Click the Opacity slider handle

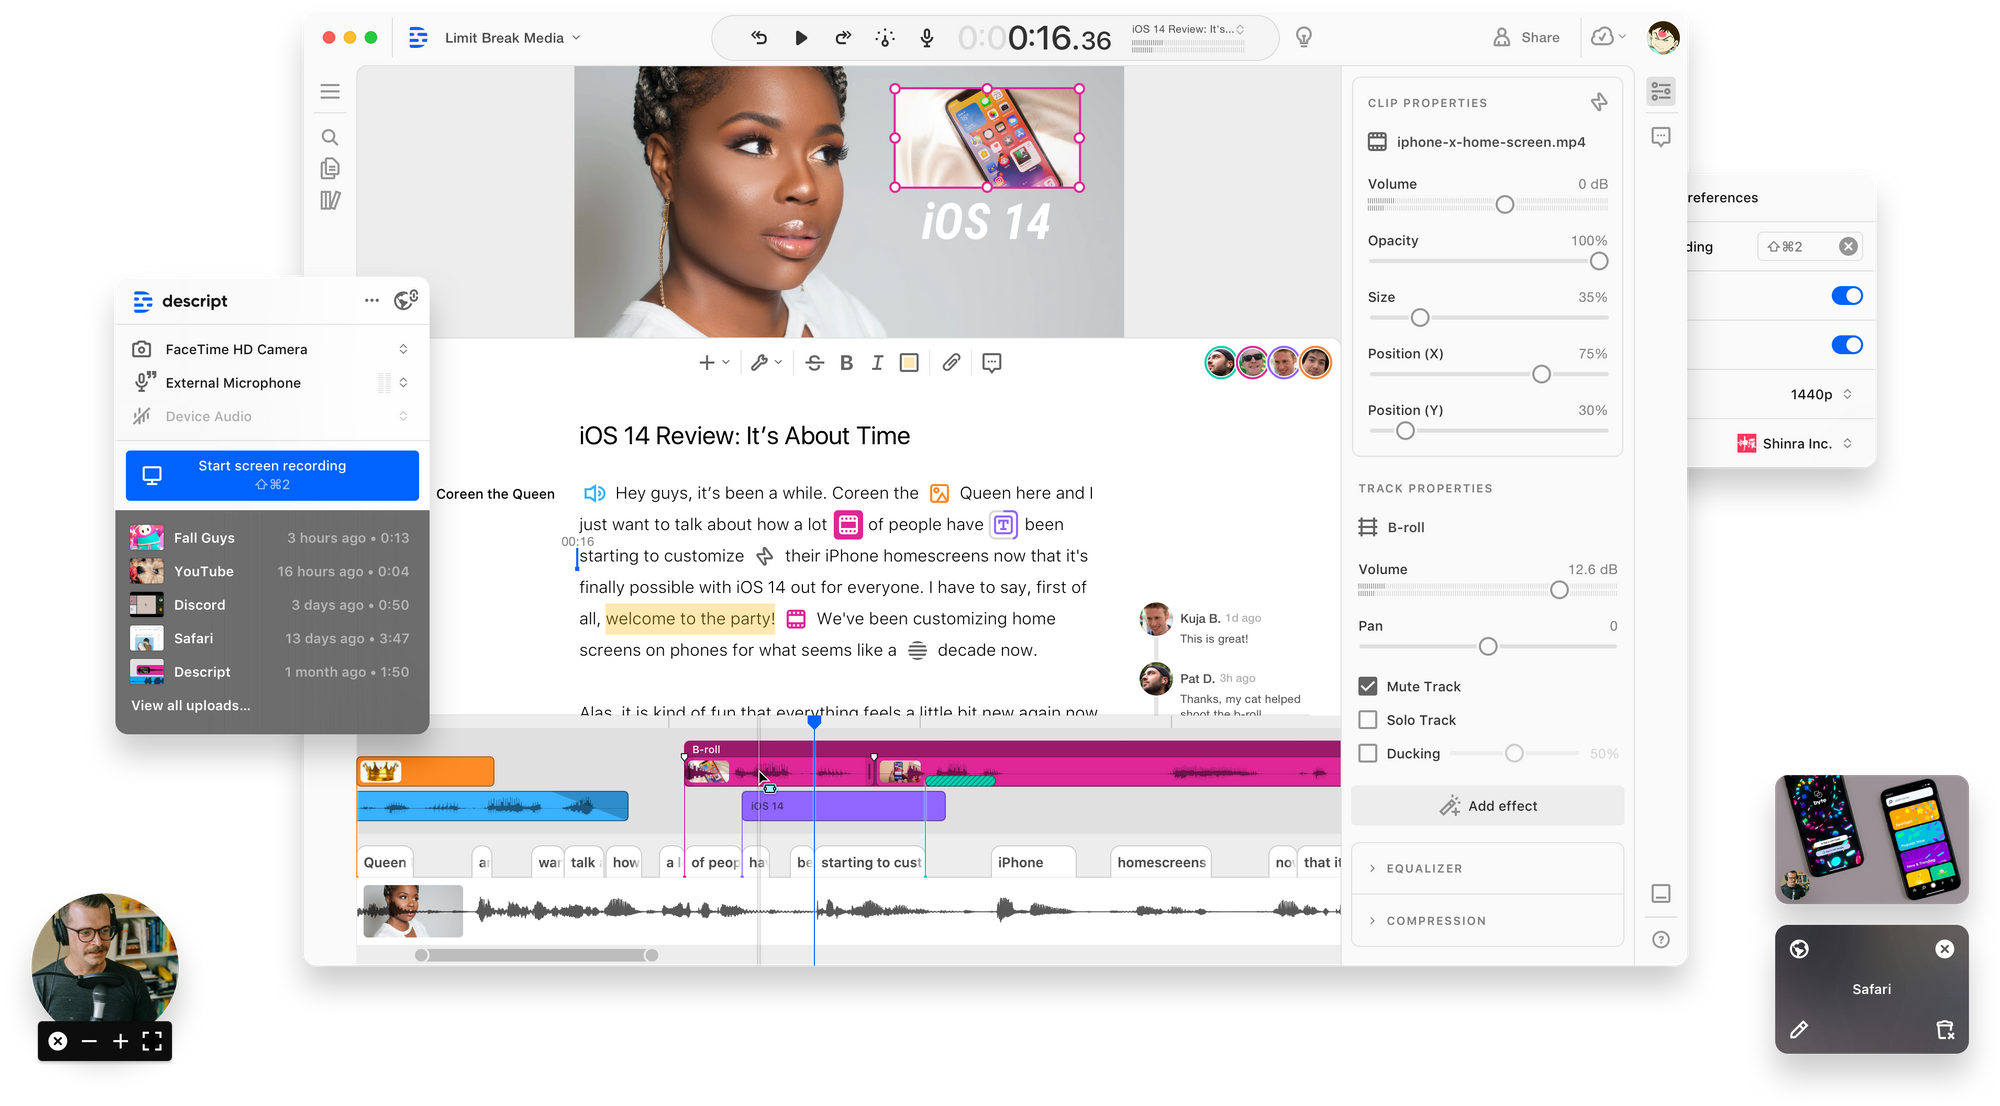(1599, 261)
